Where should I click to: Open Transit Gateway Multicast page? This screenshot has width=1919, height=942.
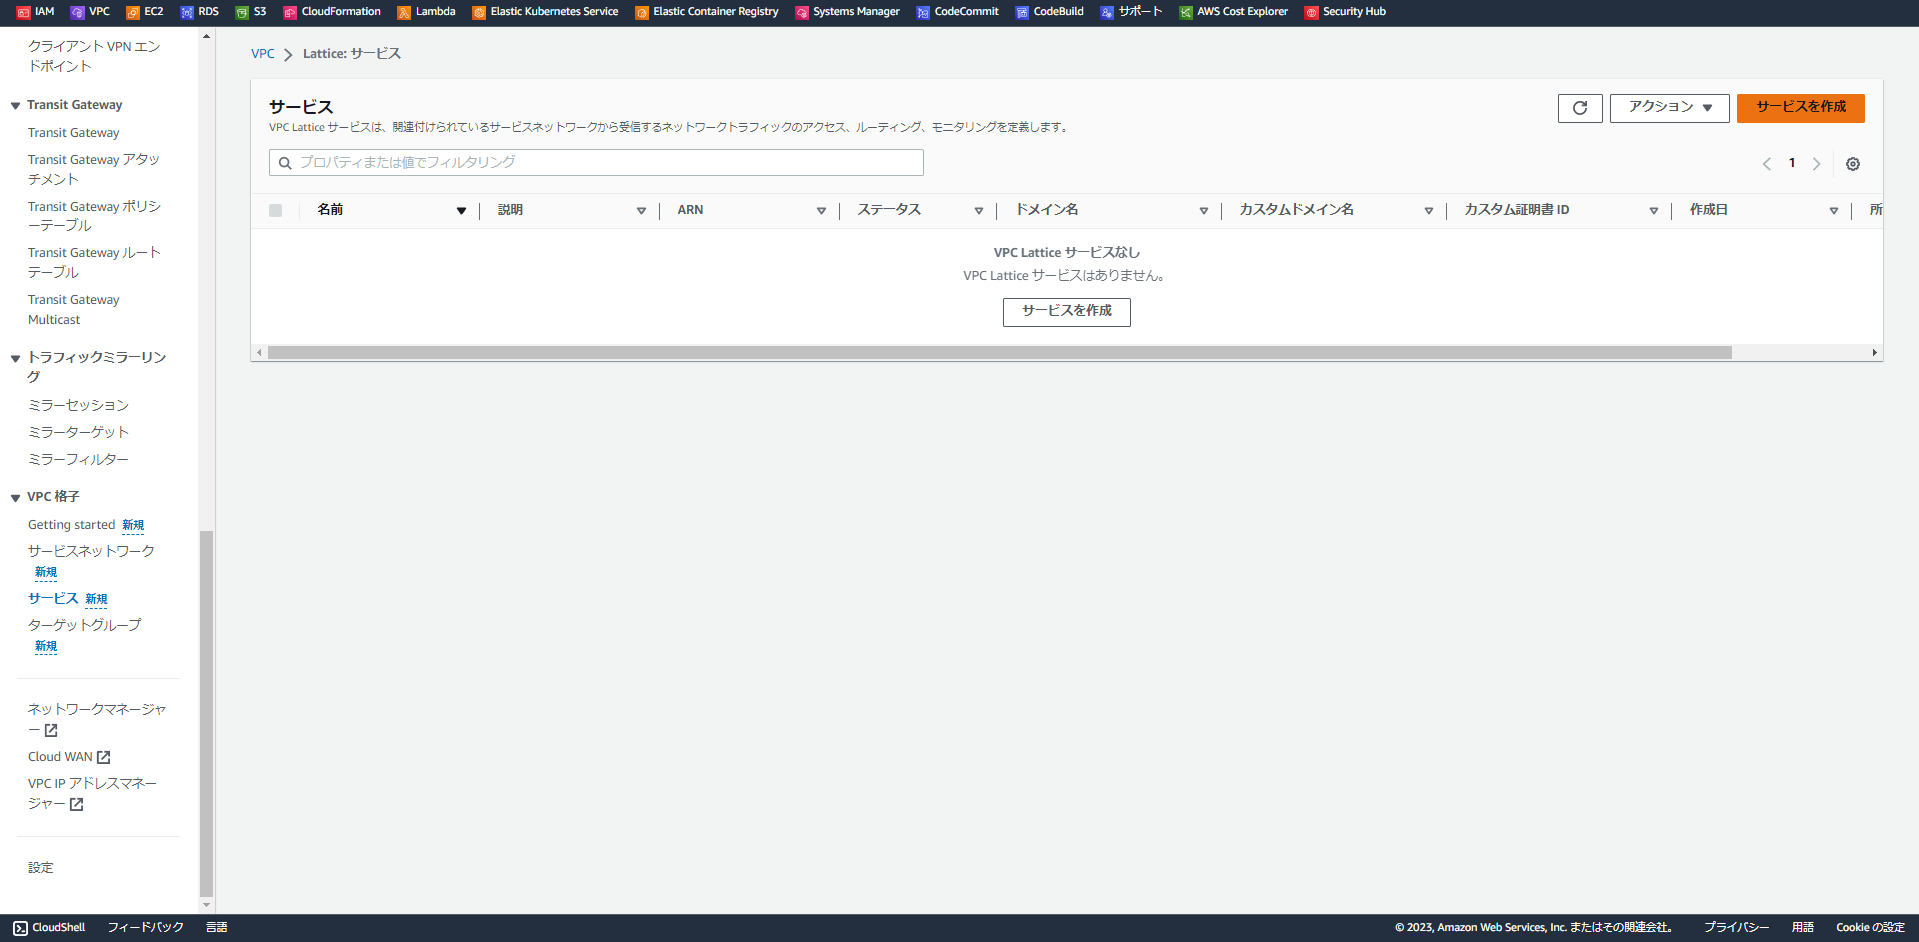click(x=74, y=310)
